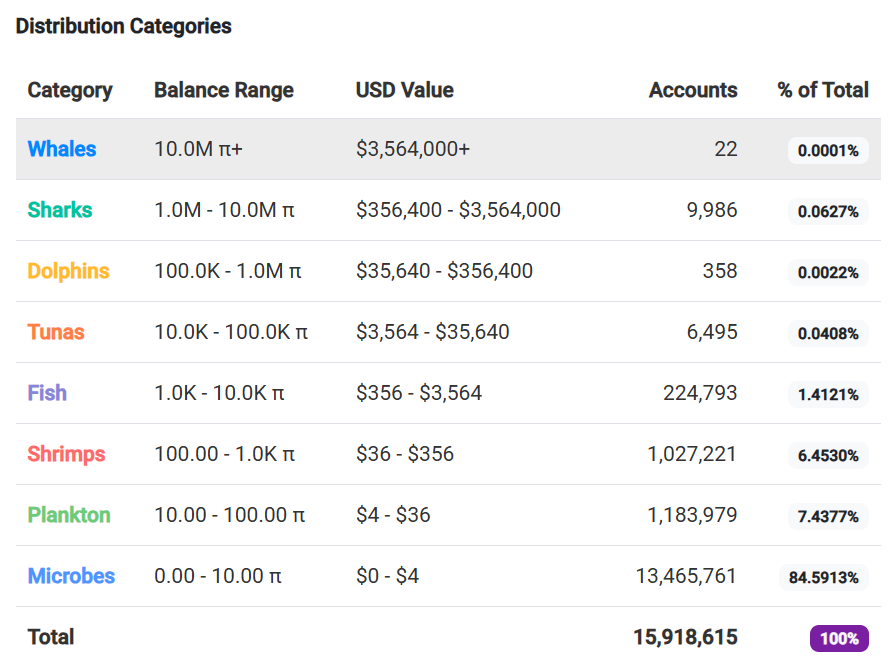Click the $356,400 - $3,564,000 USD value
892x660 pixels.
coord(459,210)
